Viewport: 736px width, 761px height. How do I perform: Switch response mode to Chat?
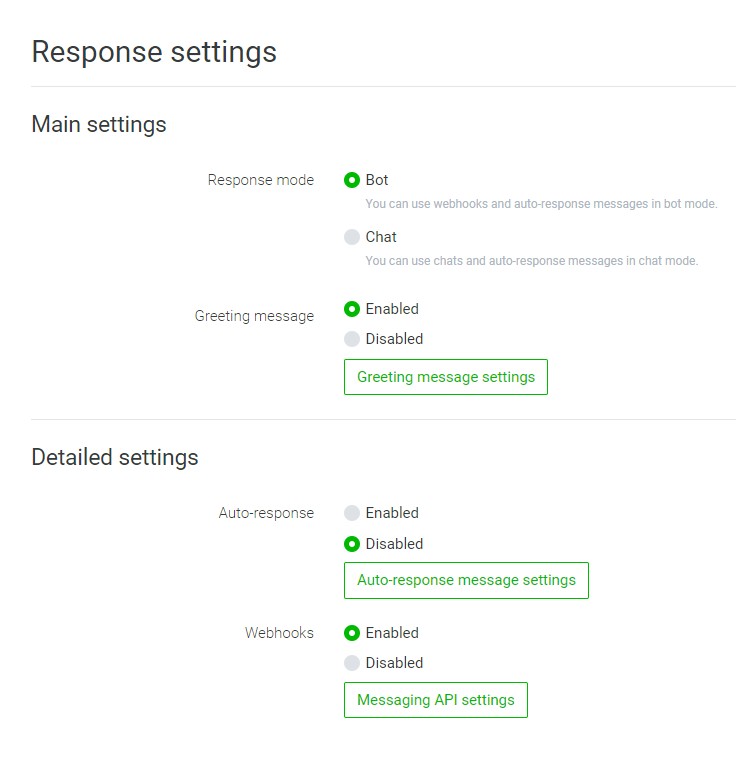(352, 238)
